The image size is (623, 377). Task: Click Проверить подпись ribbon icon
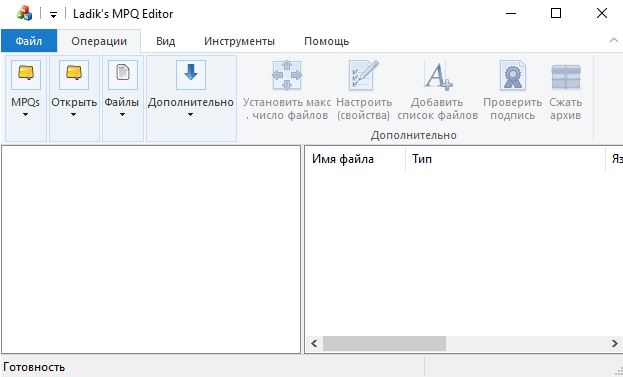point(513,75)
